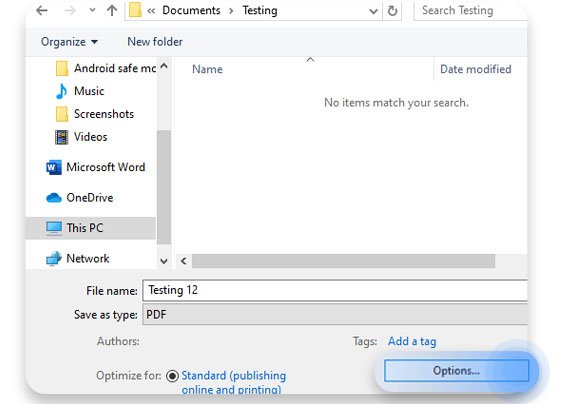Open Music in navigation pane

click(x=80, y=91)
